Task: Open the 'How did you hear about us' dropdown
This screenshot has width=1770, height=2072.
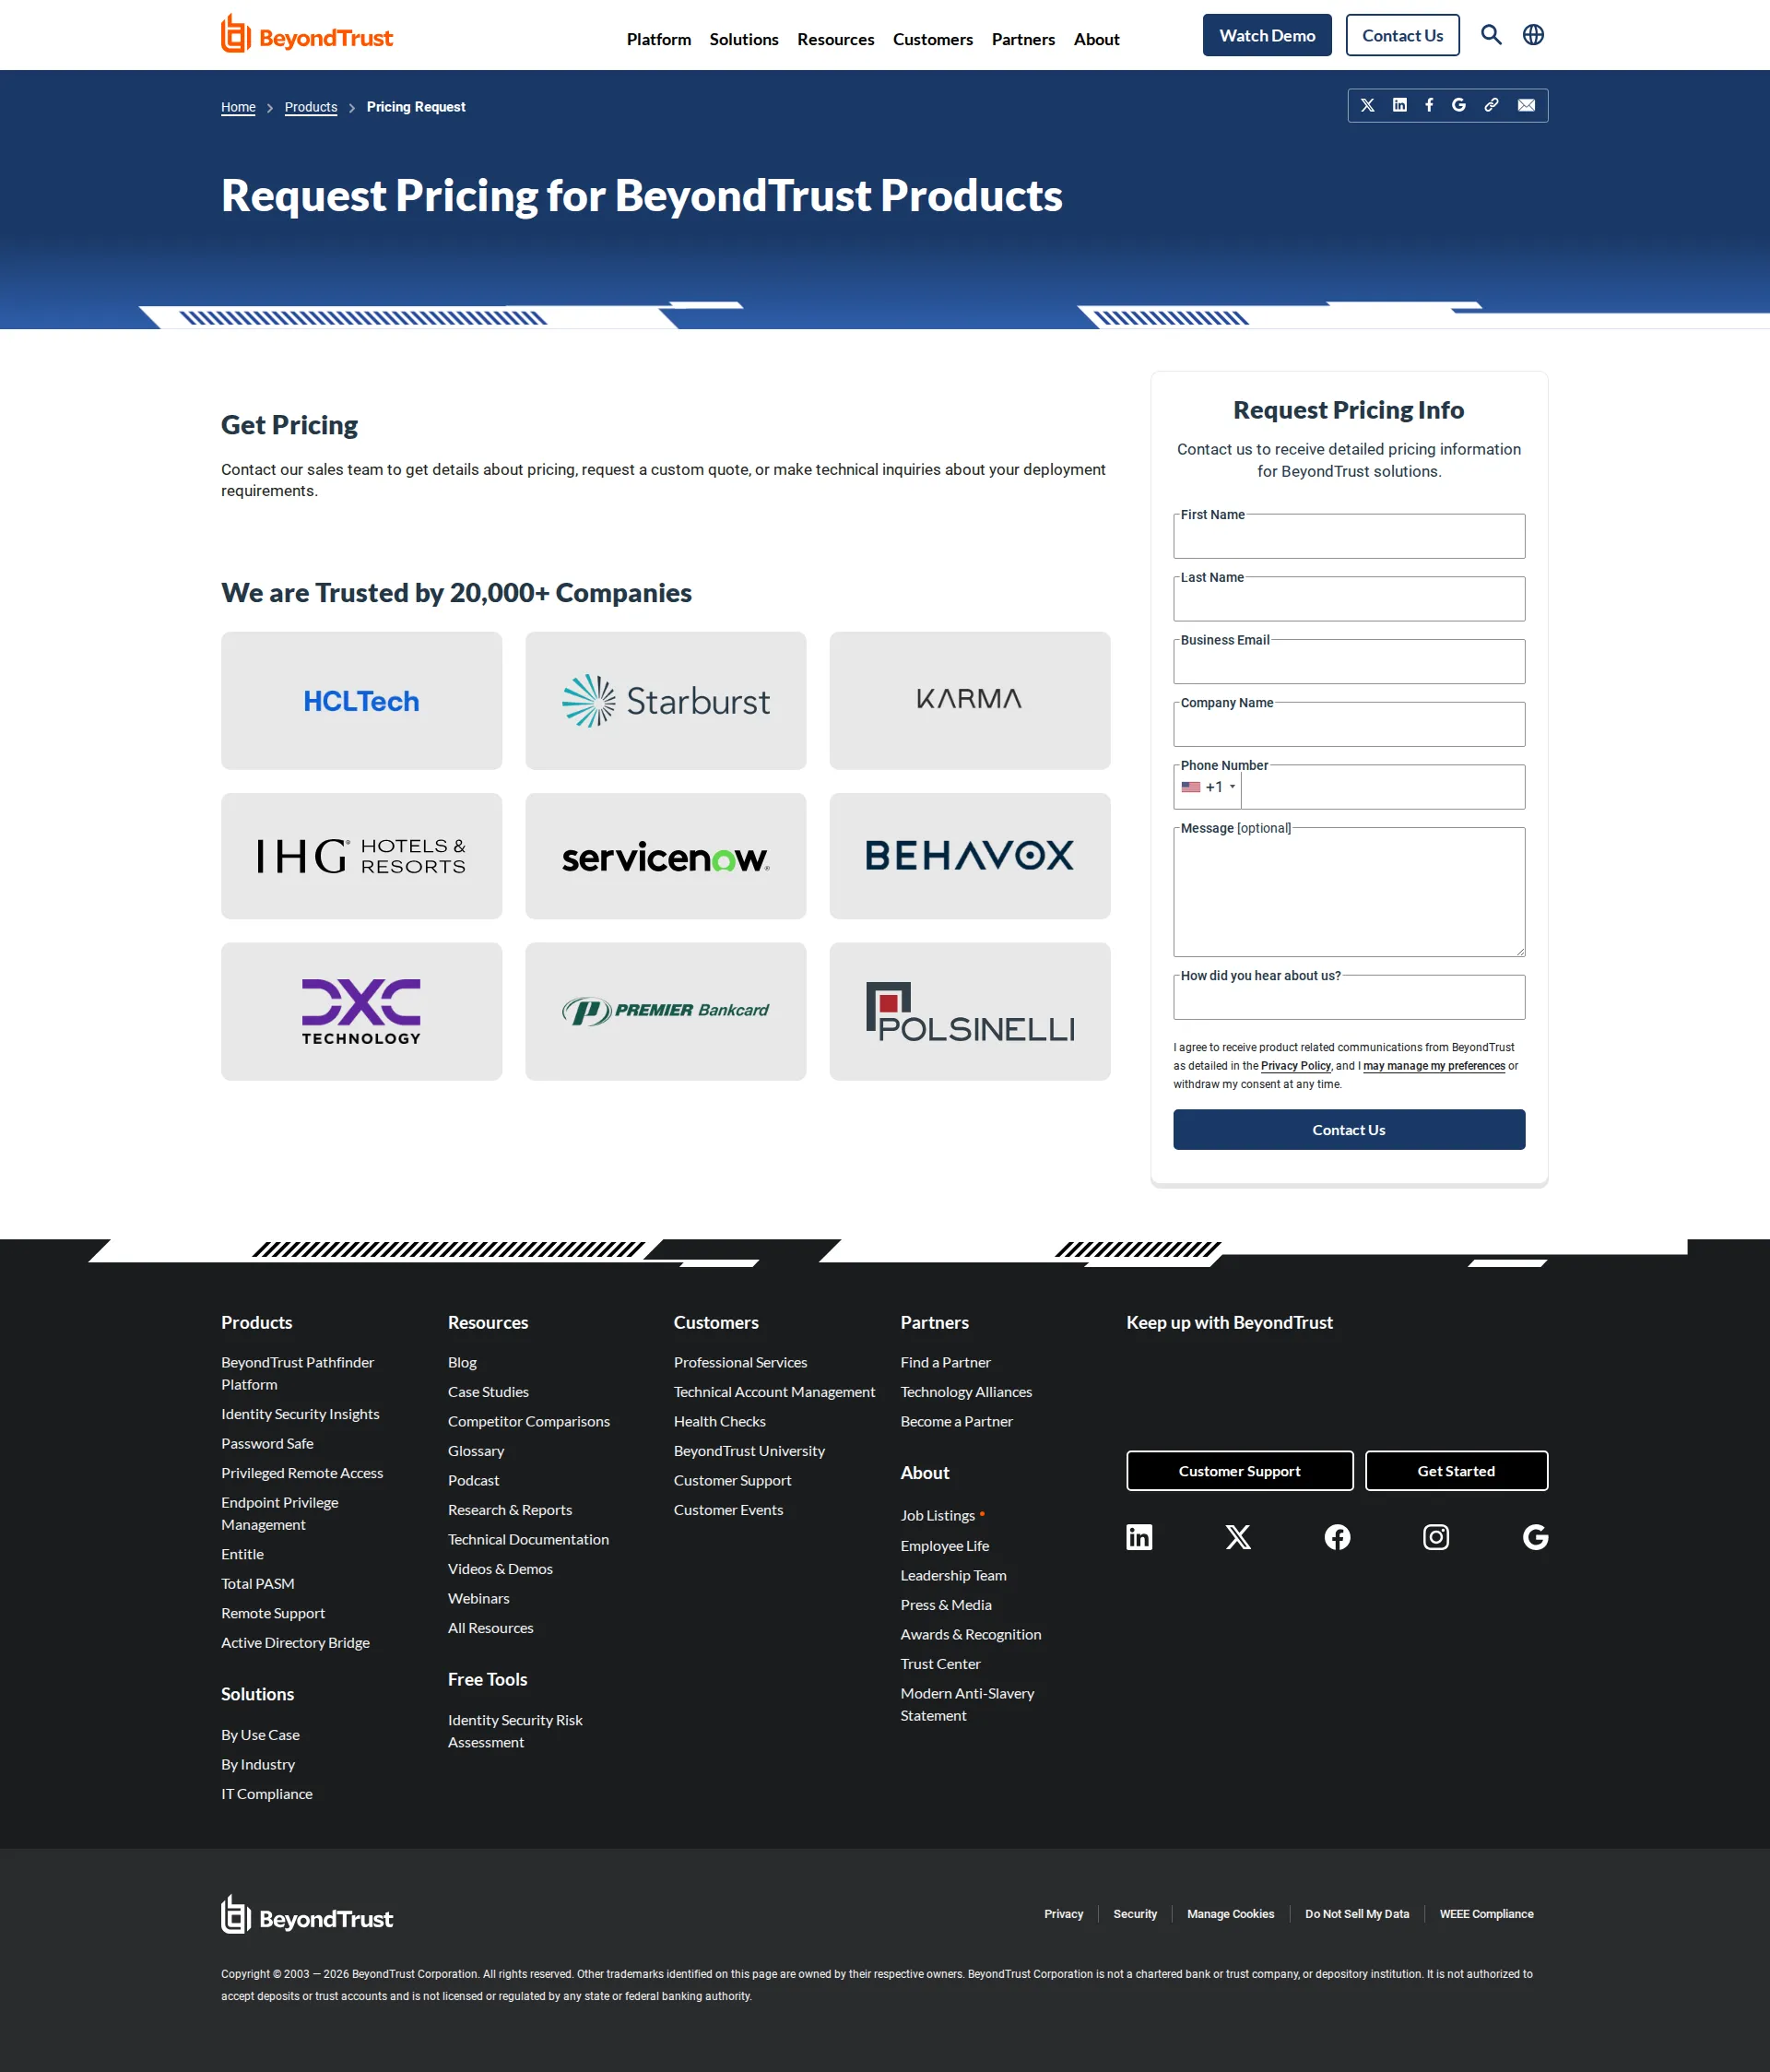Action: (x=1348, y=997)
